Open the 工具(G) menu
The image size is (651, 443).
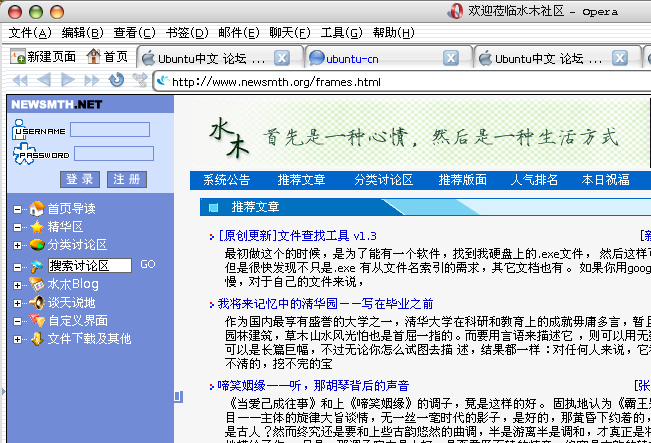(341, 32)
